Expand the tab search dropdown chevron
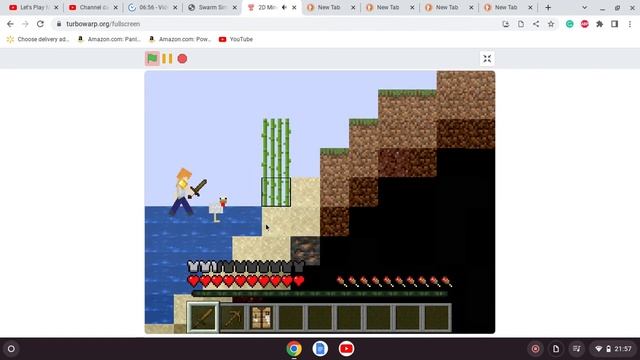640x360 pixels. pos(584,7)
